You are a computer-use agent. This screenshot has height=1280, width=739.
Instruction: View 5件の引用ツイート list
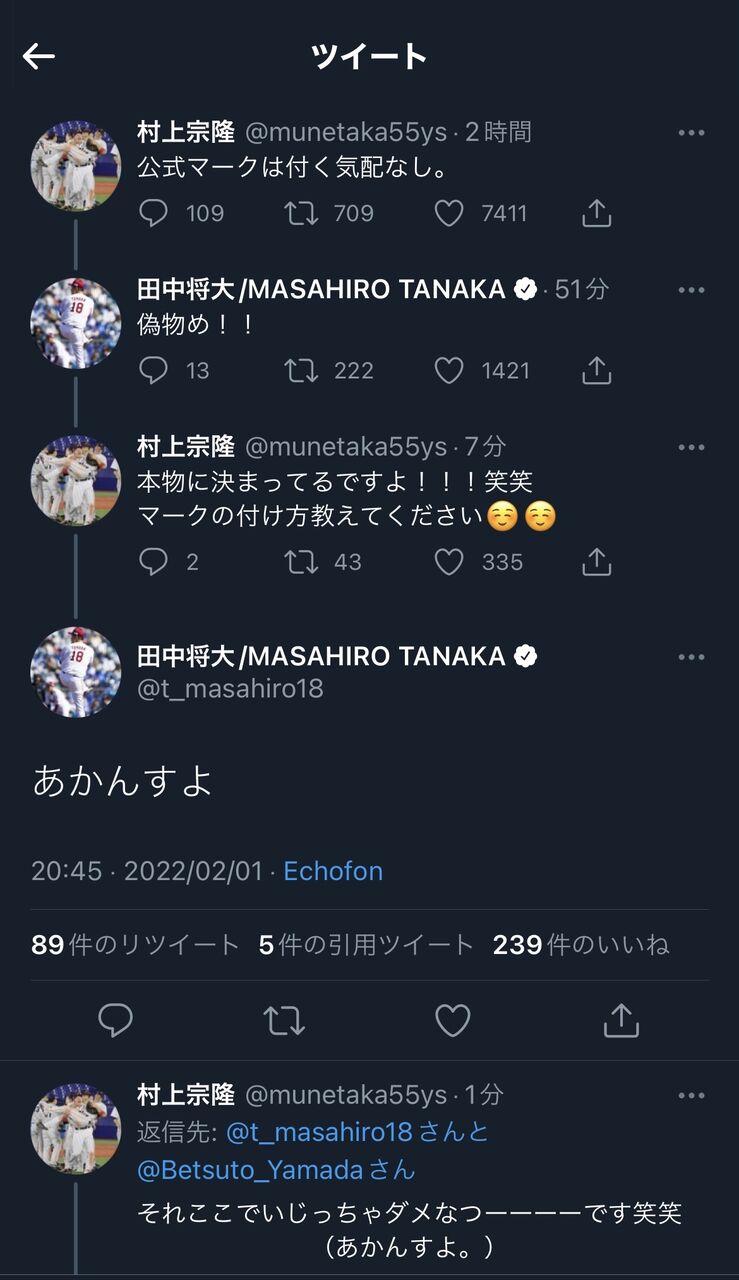[x=366, y=944]
